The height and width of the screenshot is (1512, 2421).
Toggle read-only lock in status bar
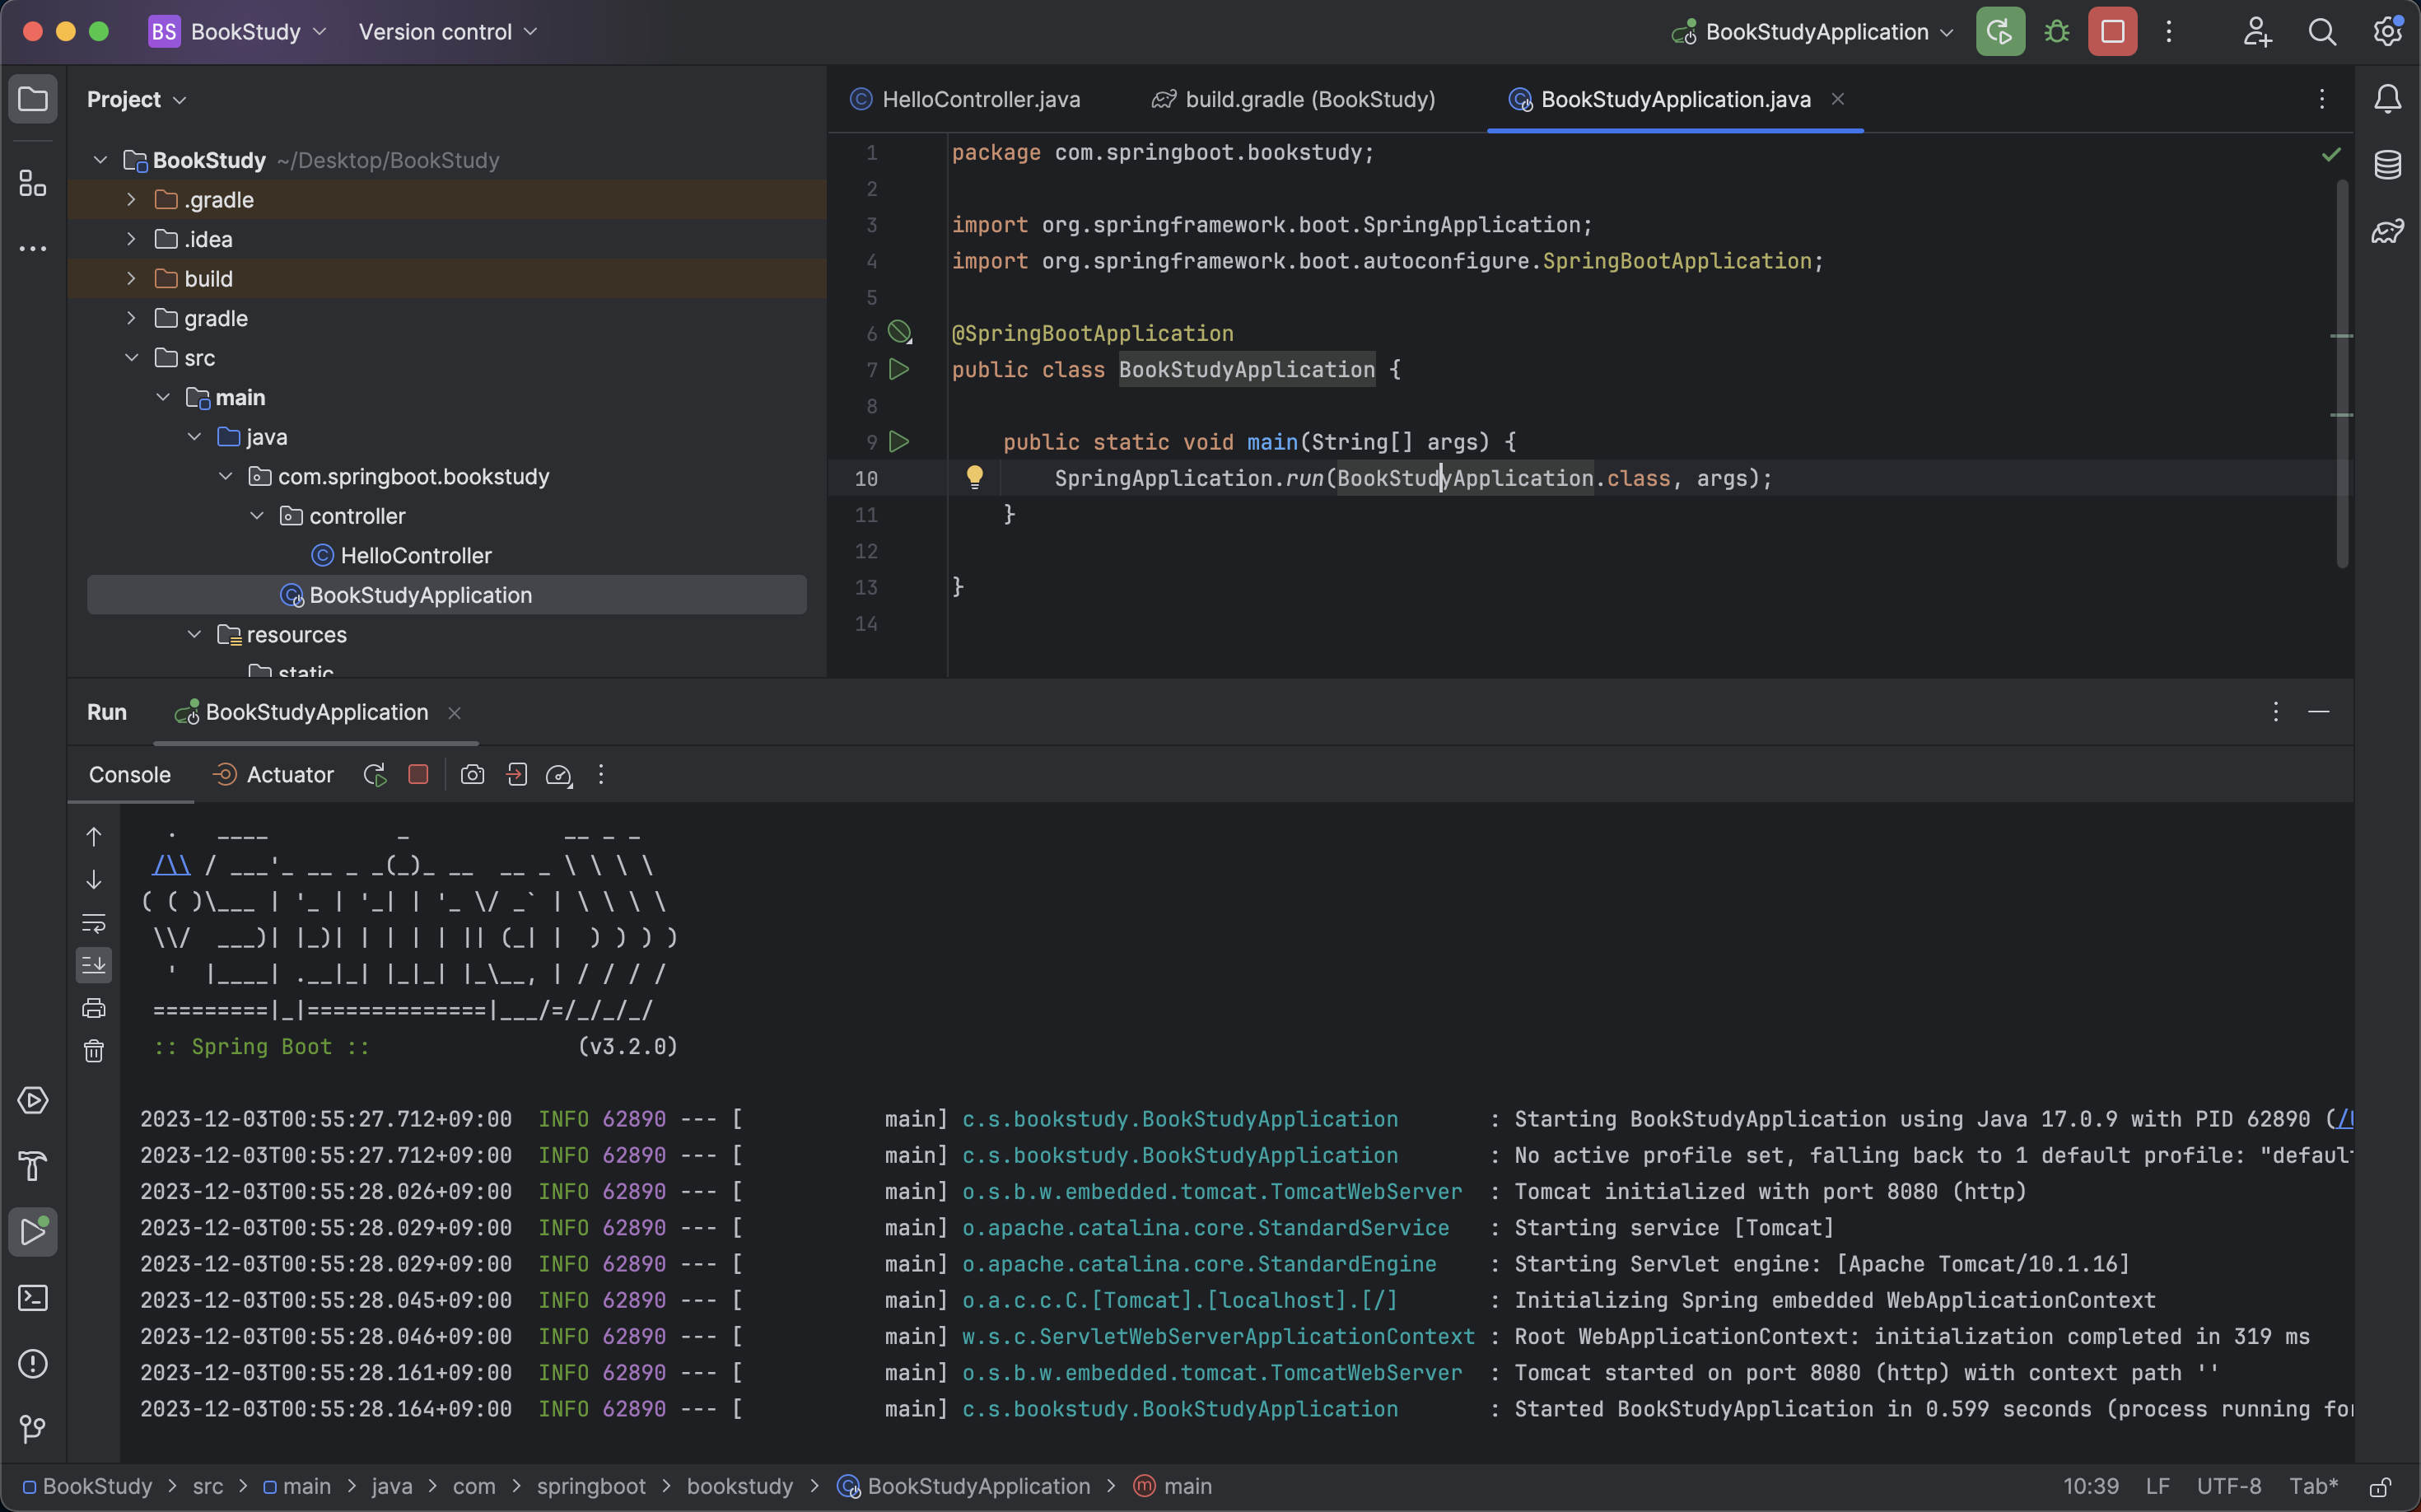[x=2380, y=1487]
